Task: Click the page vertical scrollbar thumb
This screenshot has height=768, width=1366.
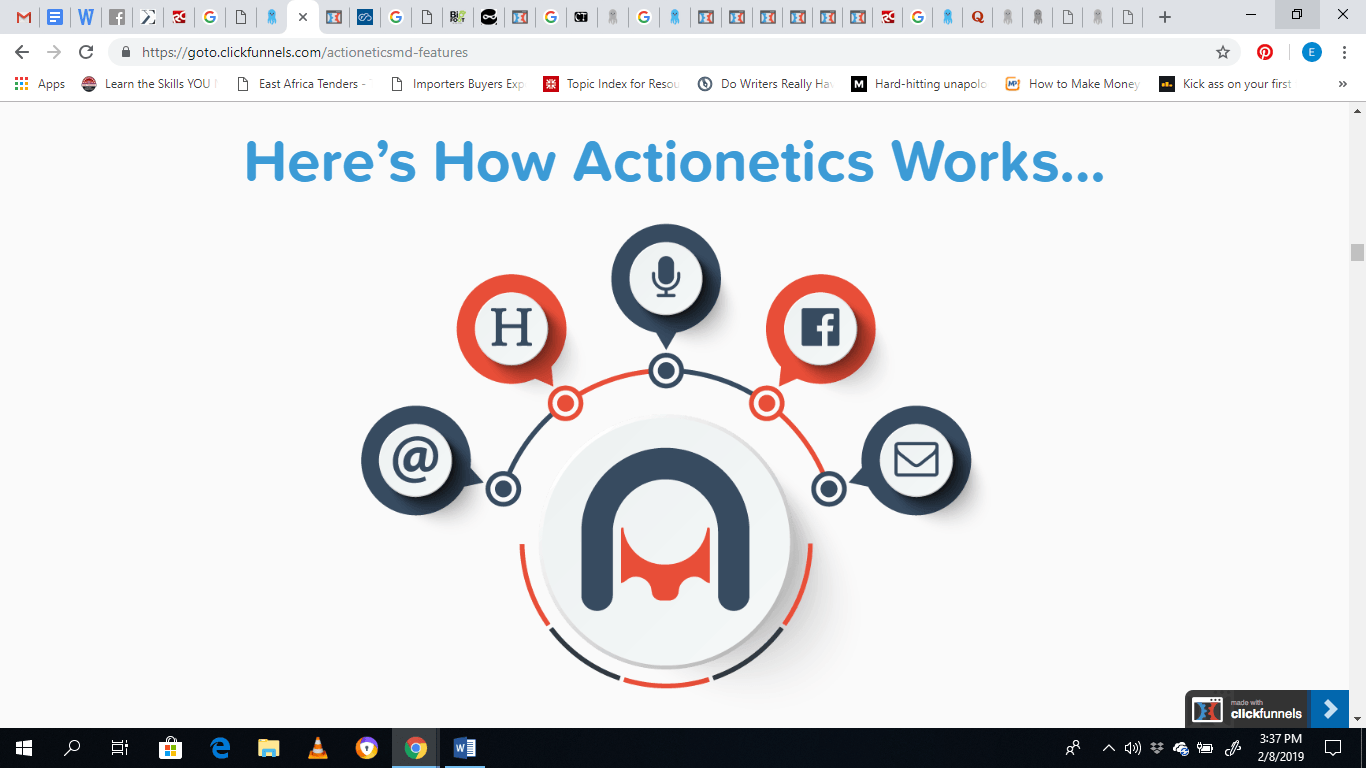Action: point(1357,252)
